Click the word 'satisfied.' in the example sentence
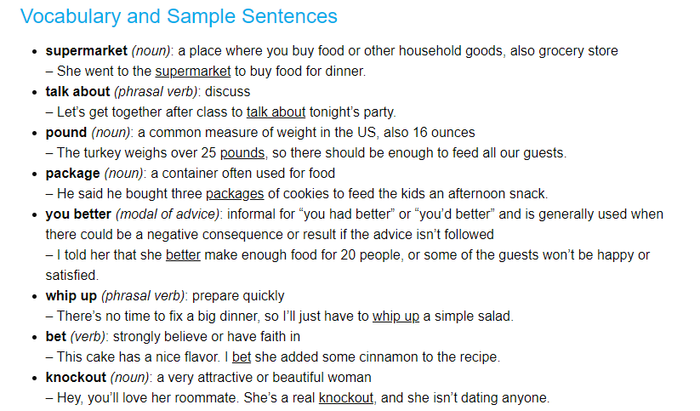Screen dimensions: 700x411 coord(72,275)
